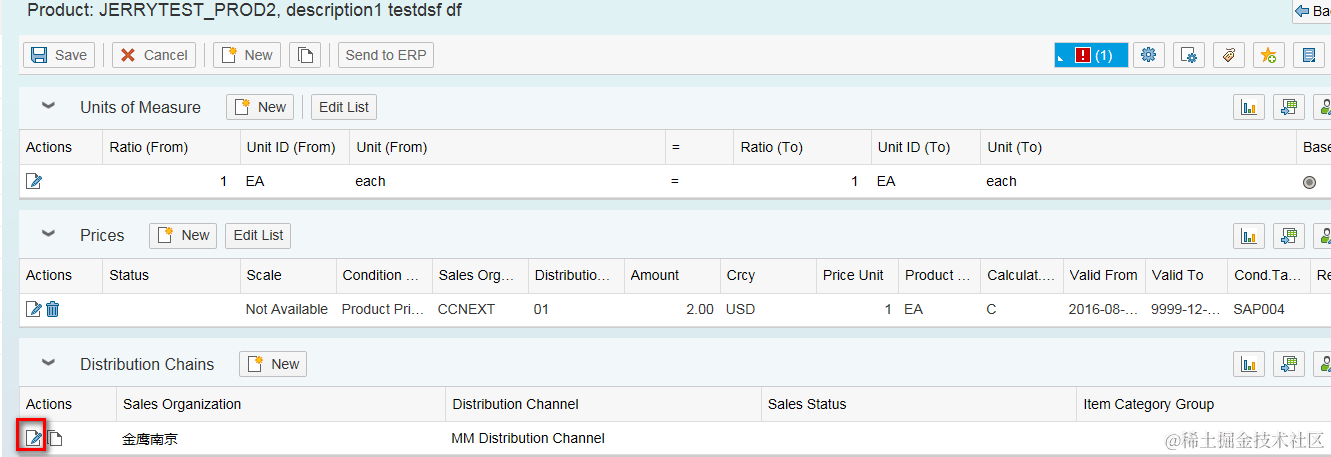Select the base unit radio button
Viewport: 1331px width, 457px height.
point(1309,182)
